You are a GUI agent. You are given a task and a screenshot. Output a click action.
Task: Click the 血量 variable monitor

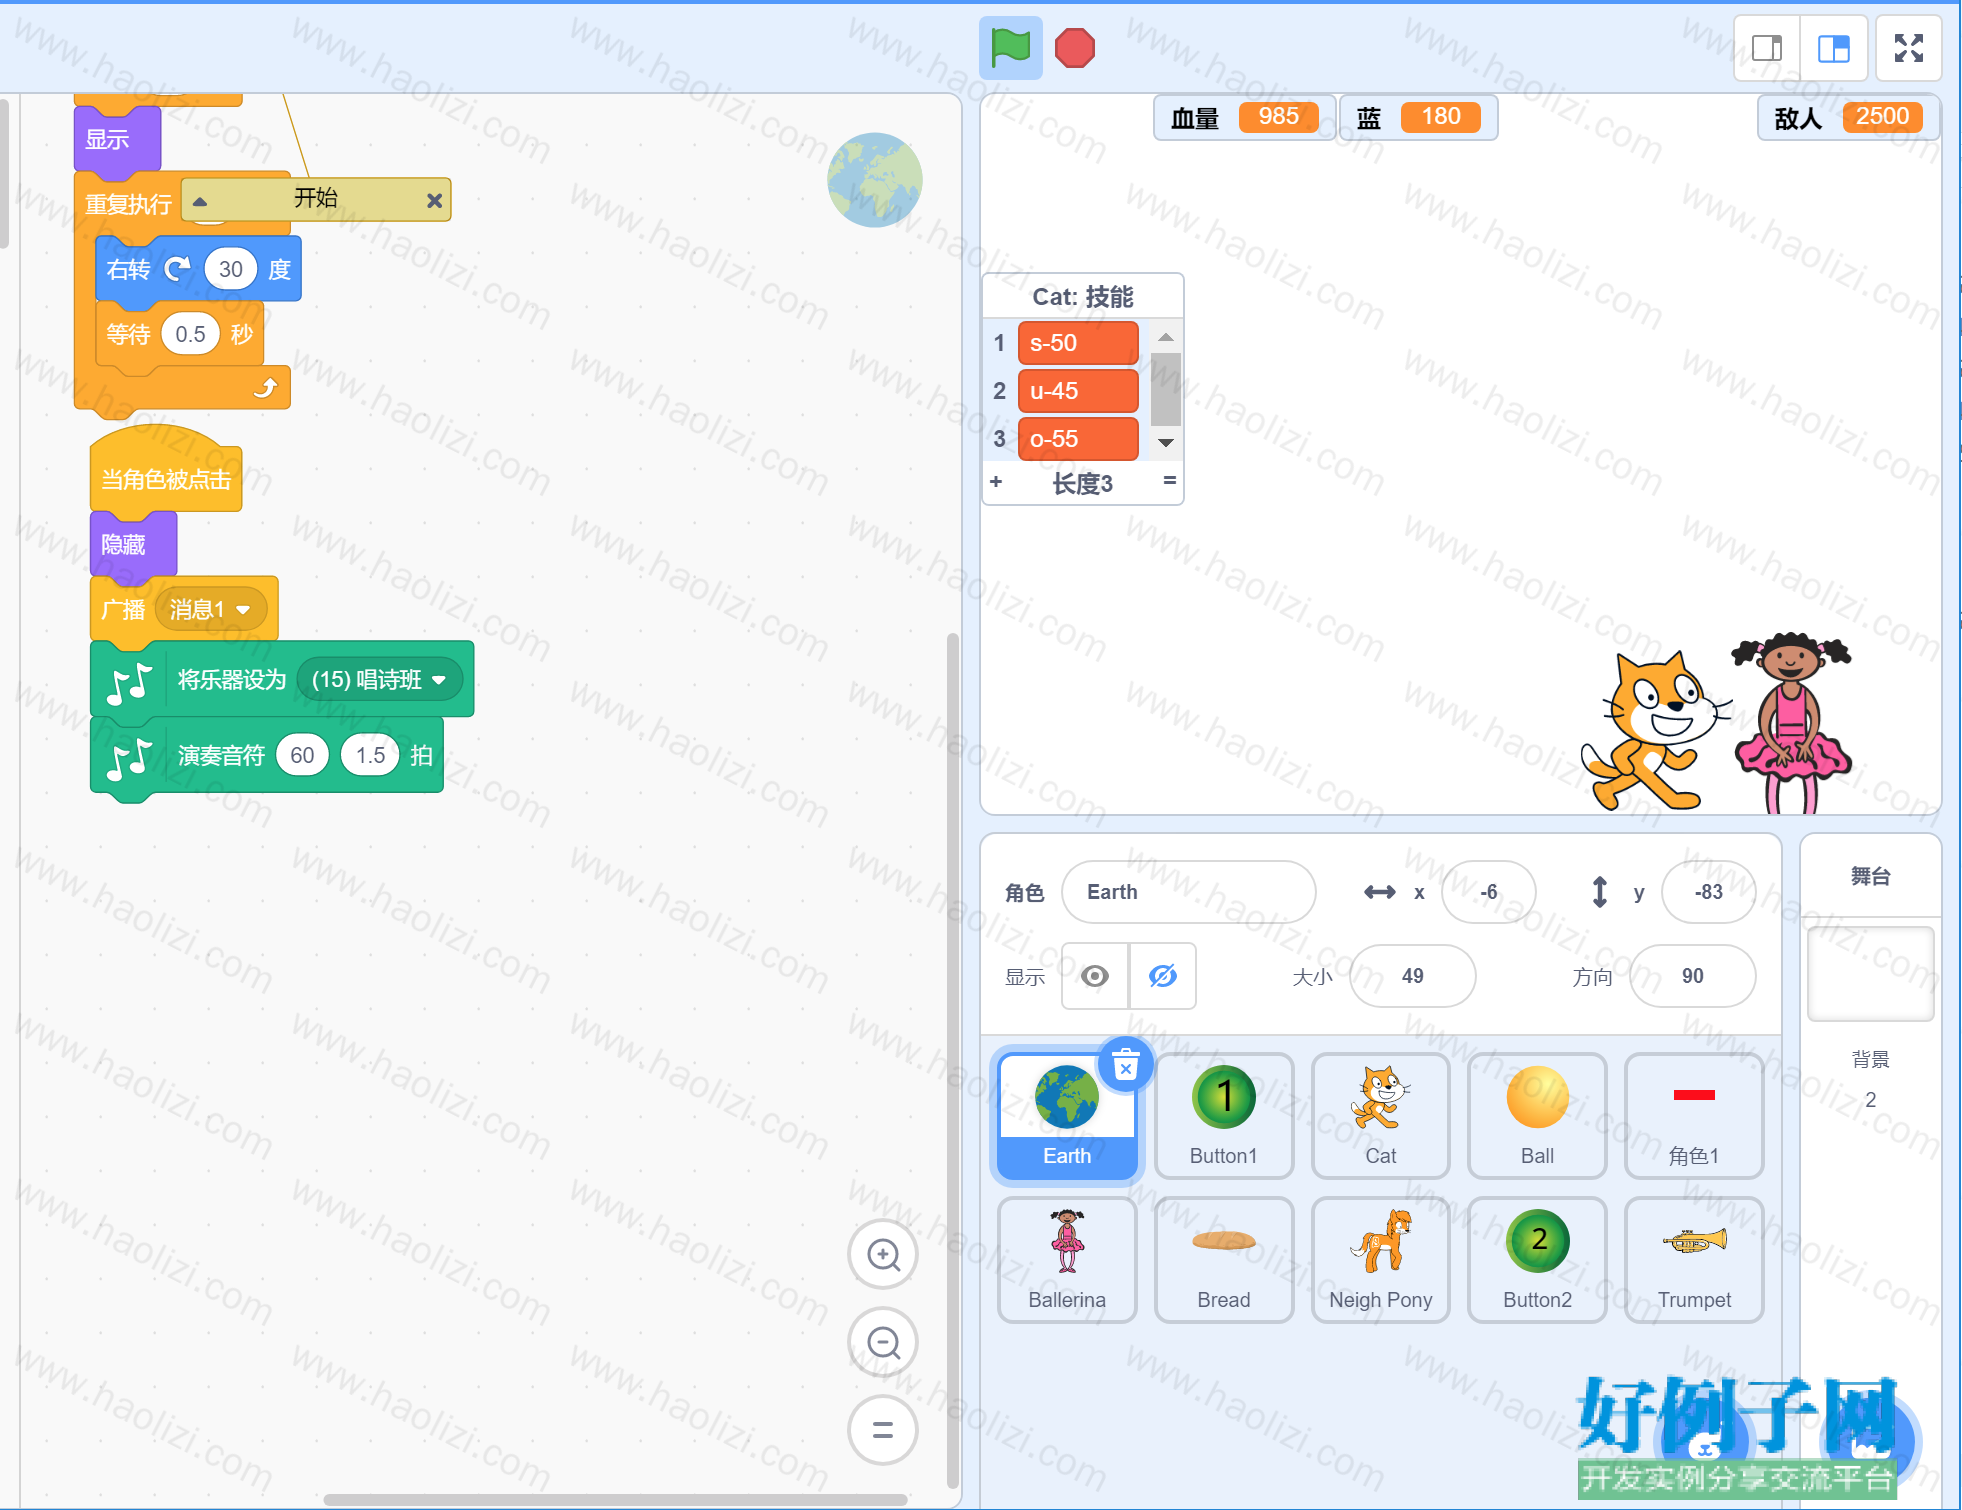1243,118
